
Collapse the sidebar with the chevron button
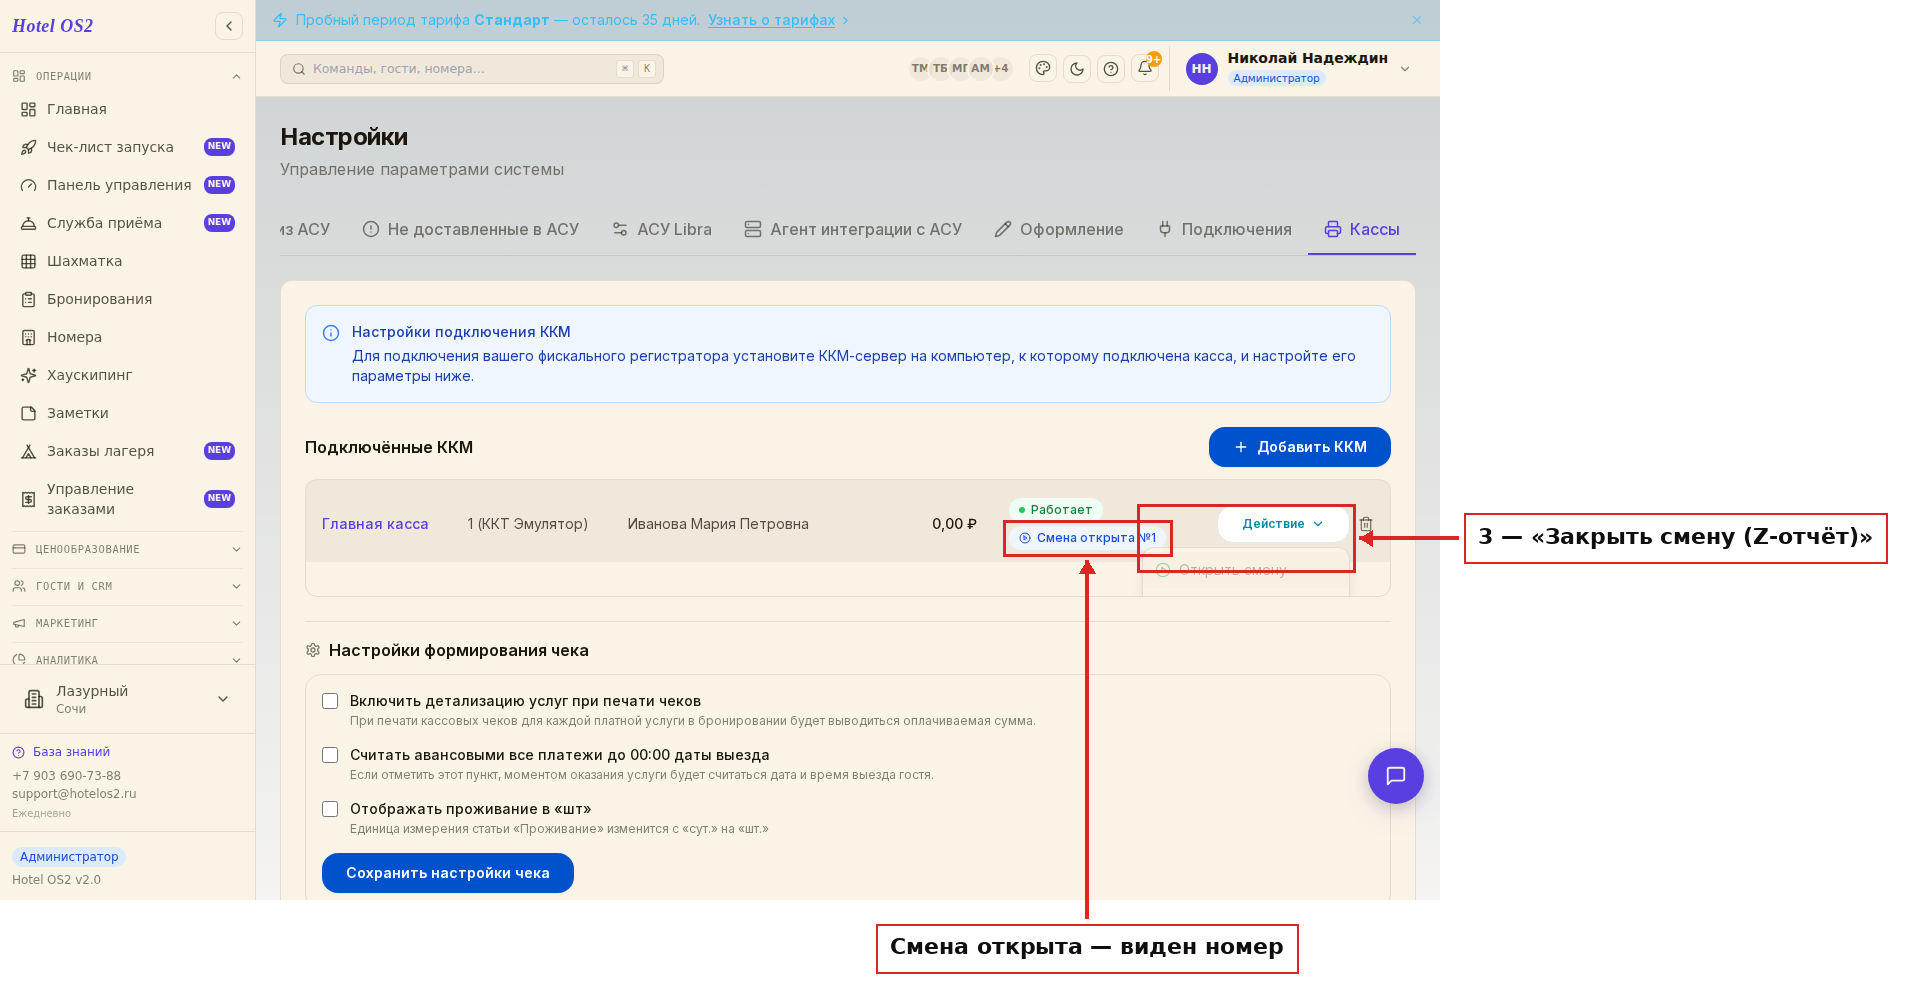pos(229,26)
